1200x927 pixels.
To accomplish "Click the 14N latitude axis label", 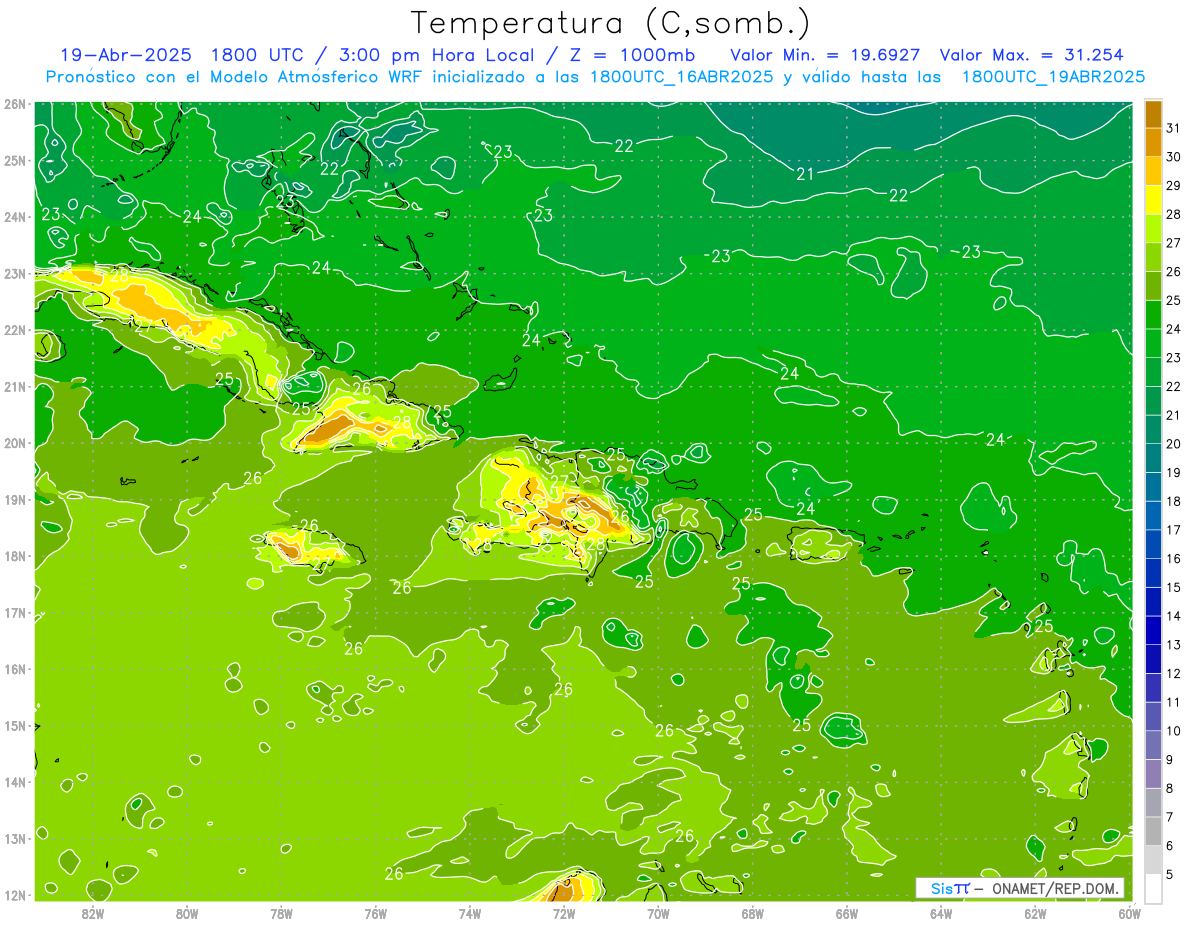I will 15,782.
